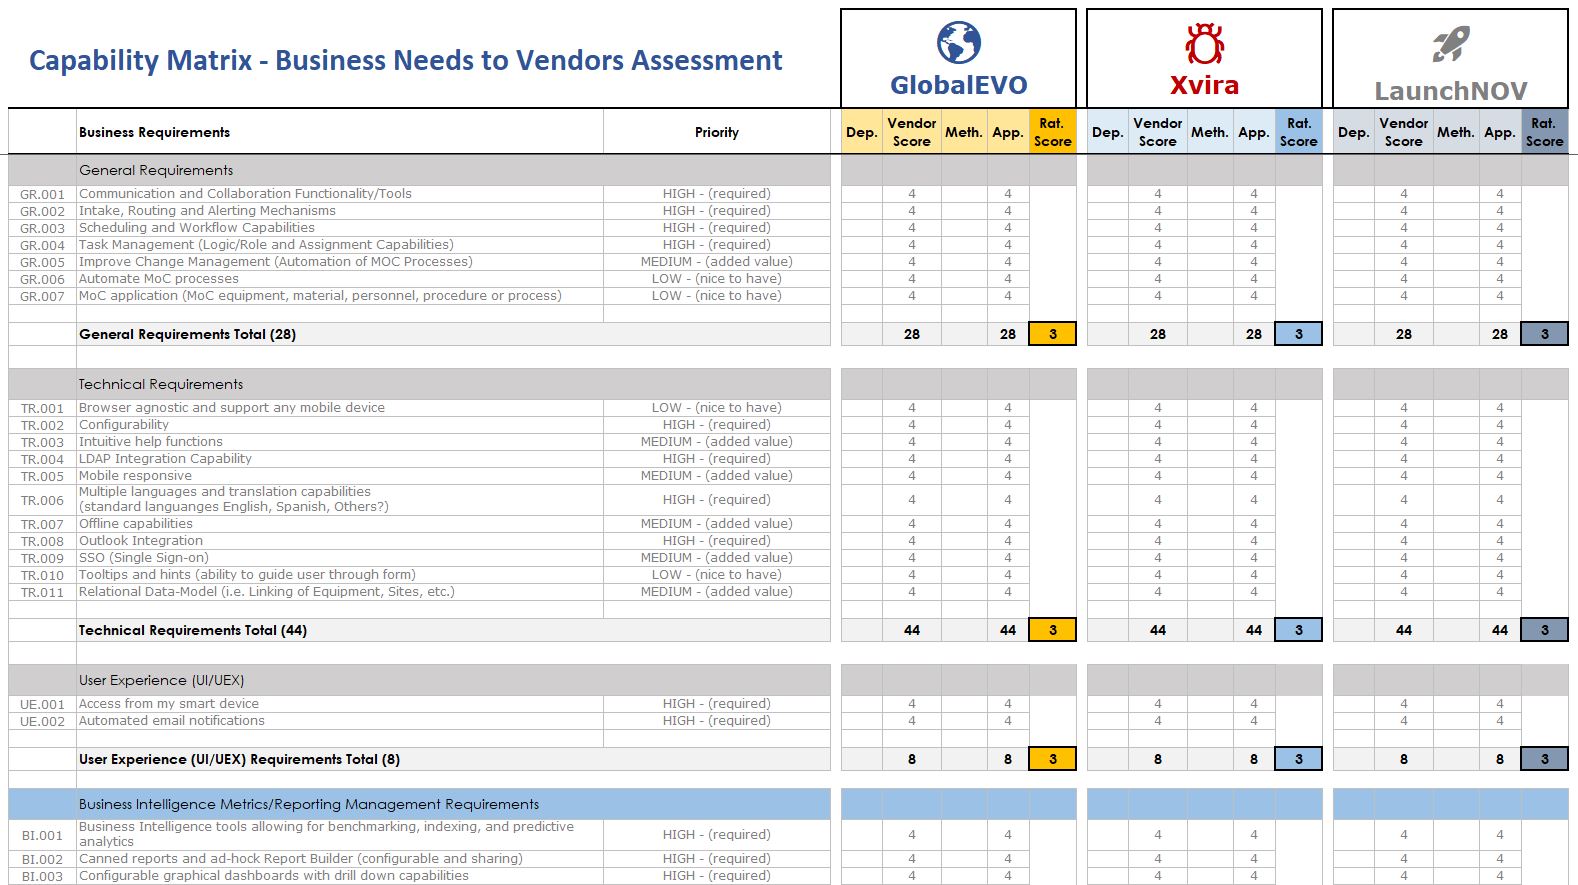This screenshot has width=1578, height=885.
Task: Click GlobalEVO Technical Requirements rating score cell
Action: [1052, 630]
